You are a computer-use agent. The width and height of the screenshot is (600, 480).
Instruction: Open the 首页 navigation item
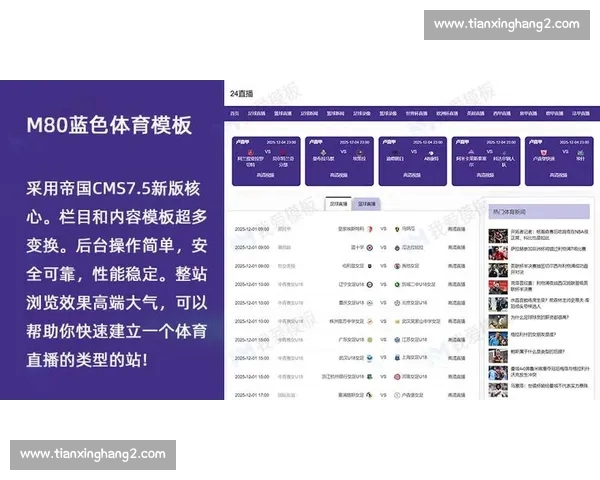[235, 113]
